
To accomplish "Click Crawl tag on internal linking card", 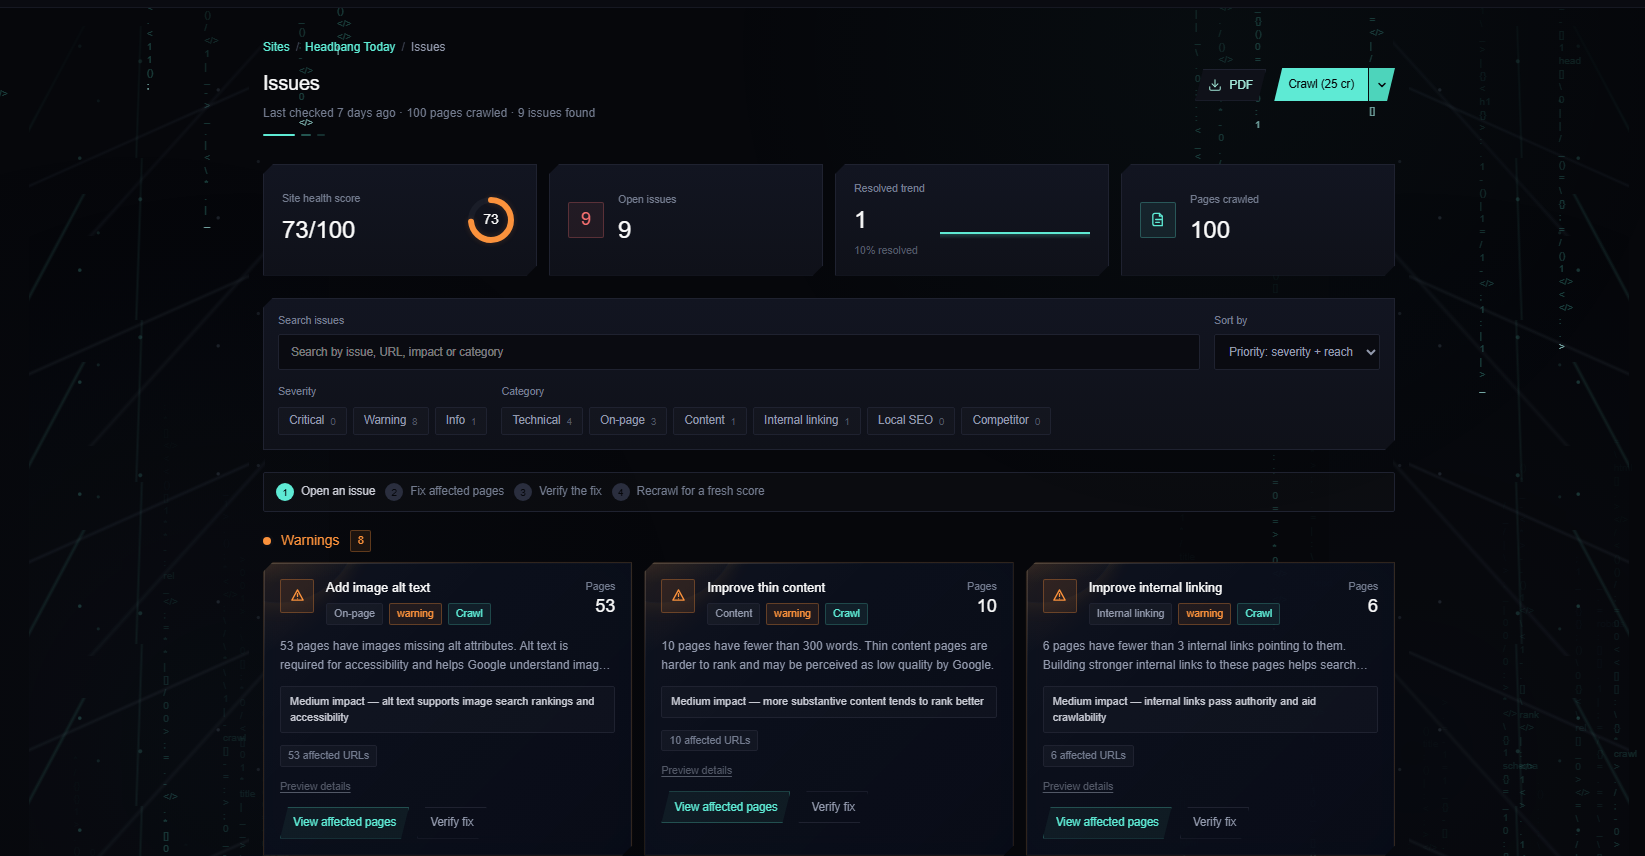I will (1259, 614).
